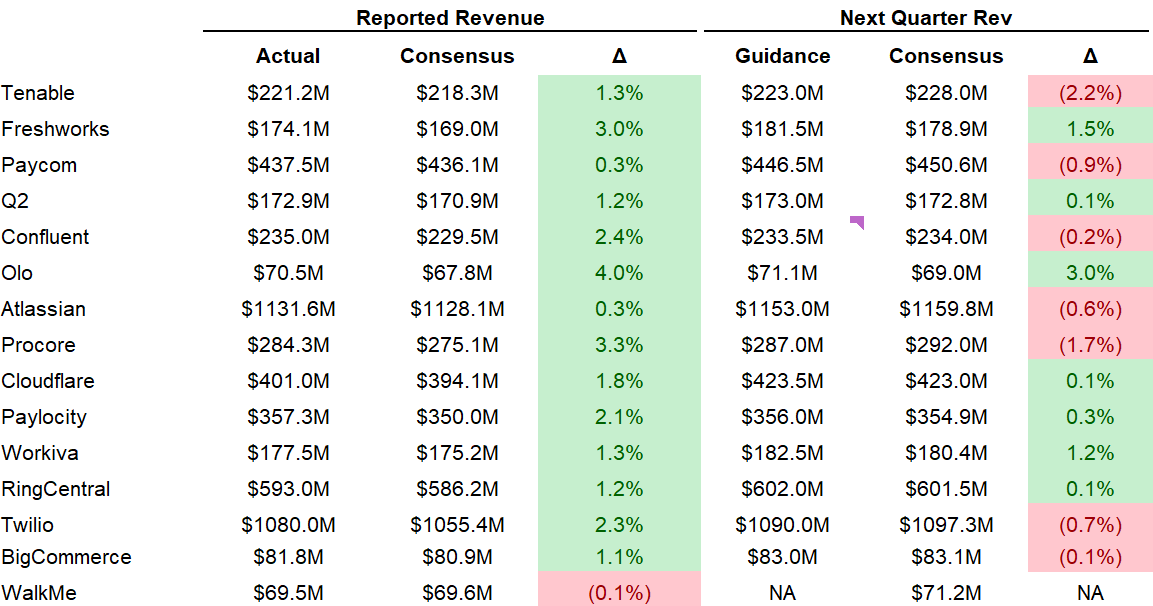Screen dimensions: 1153x606
Task: Click Freshworks guidance $181.5M cell
Action: click(782, 129)
